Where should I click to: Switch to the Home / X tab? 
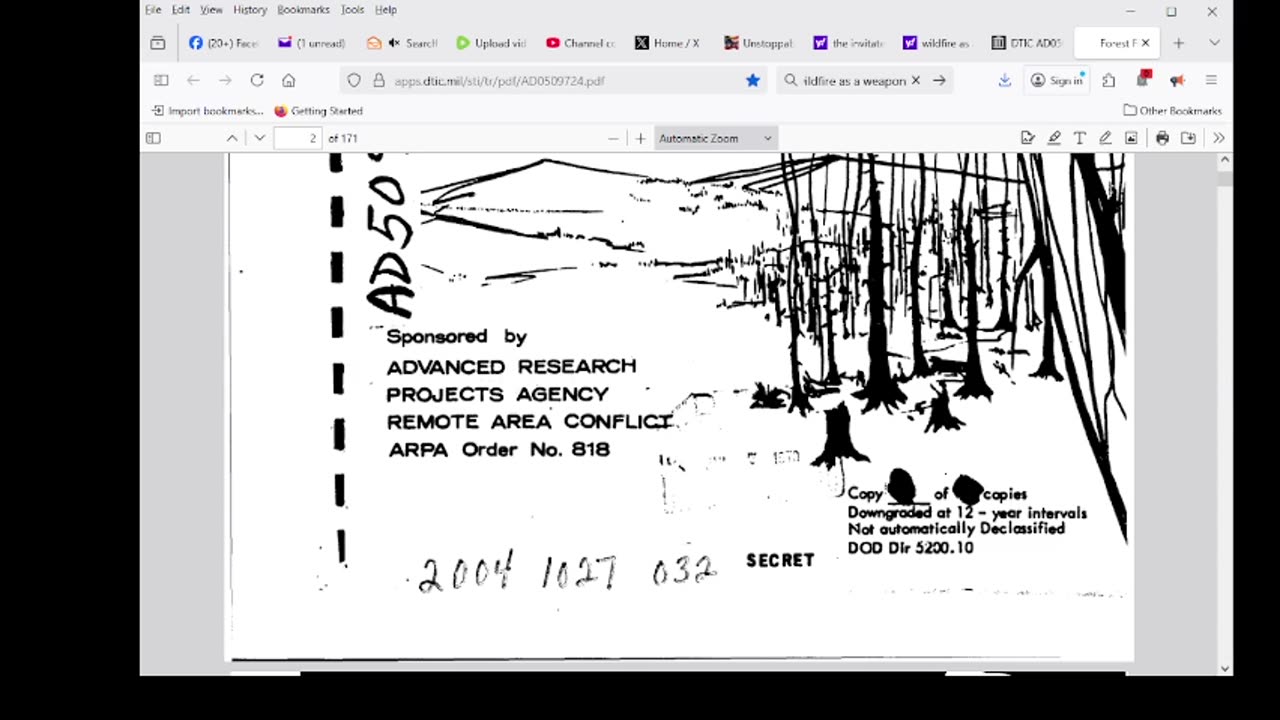pos(668,43)
